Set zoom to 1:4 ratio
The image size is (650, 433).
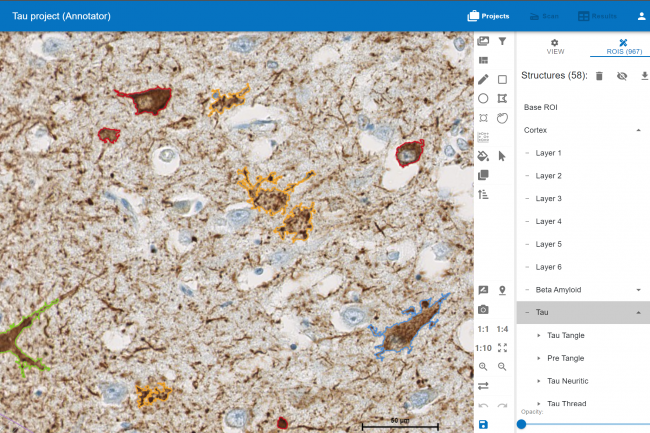pos(502,329)
